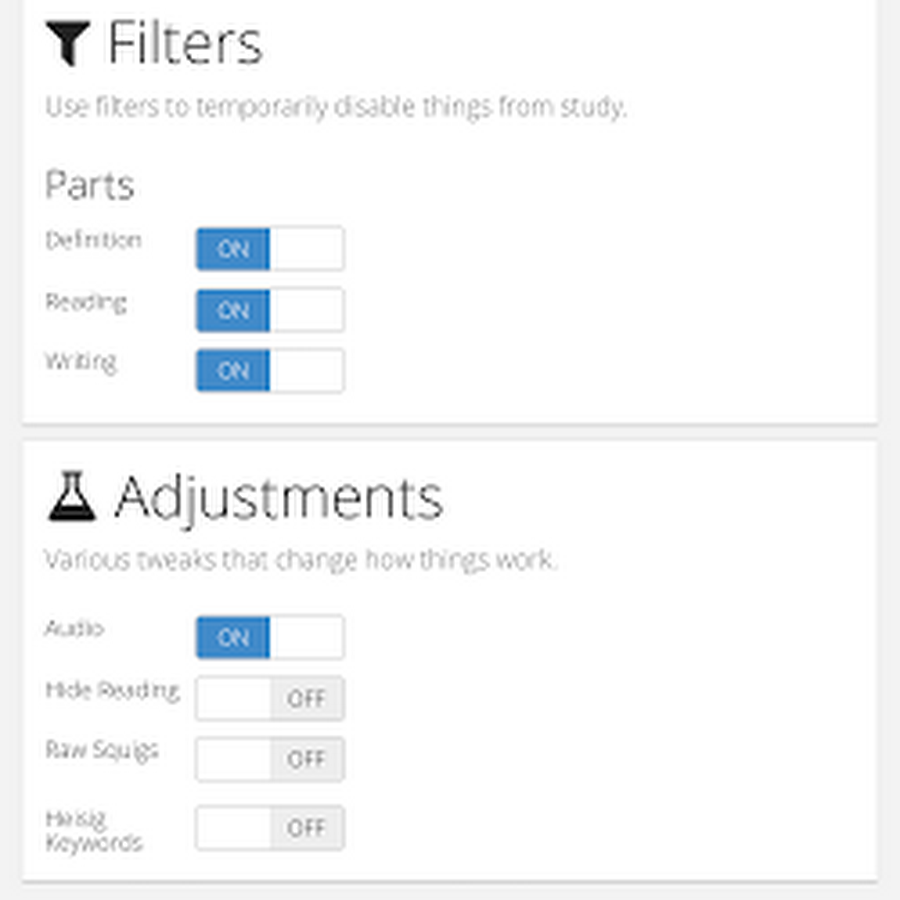Turn off the Definition toggle

click(x=269, y=249)
